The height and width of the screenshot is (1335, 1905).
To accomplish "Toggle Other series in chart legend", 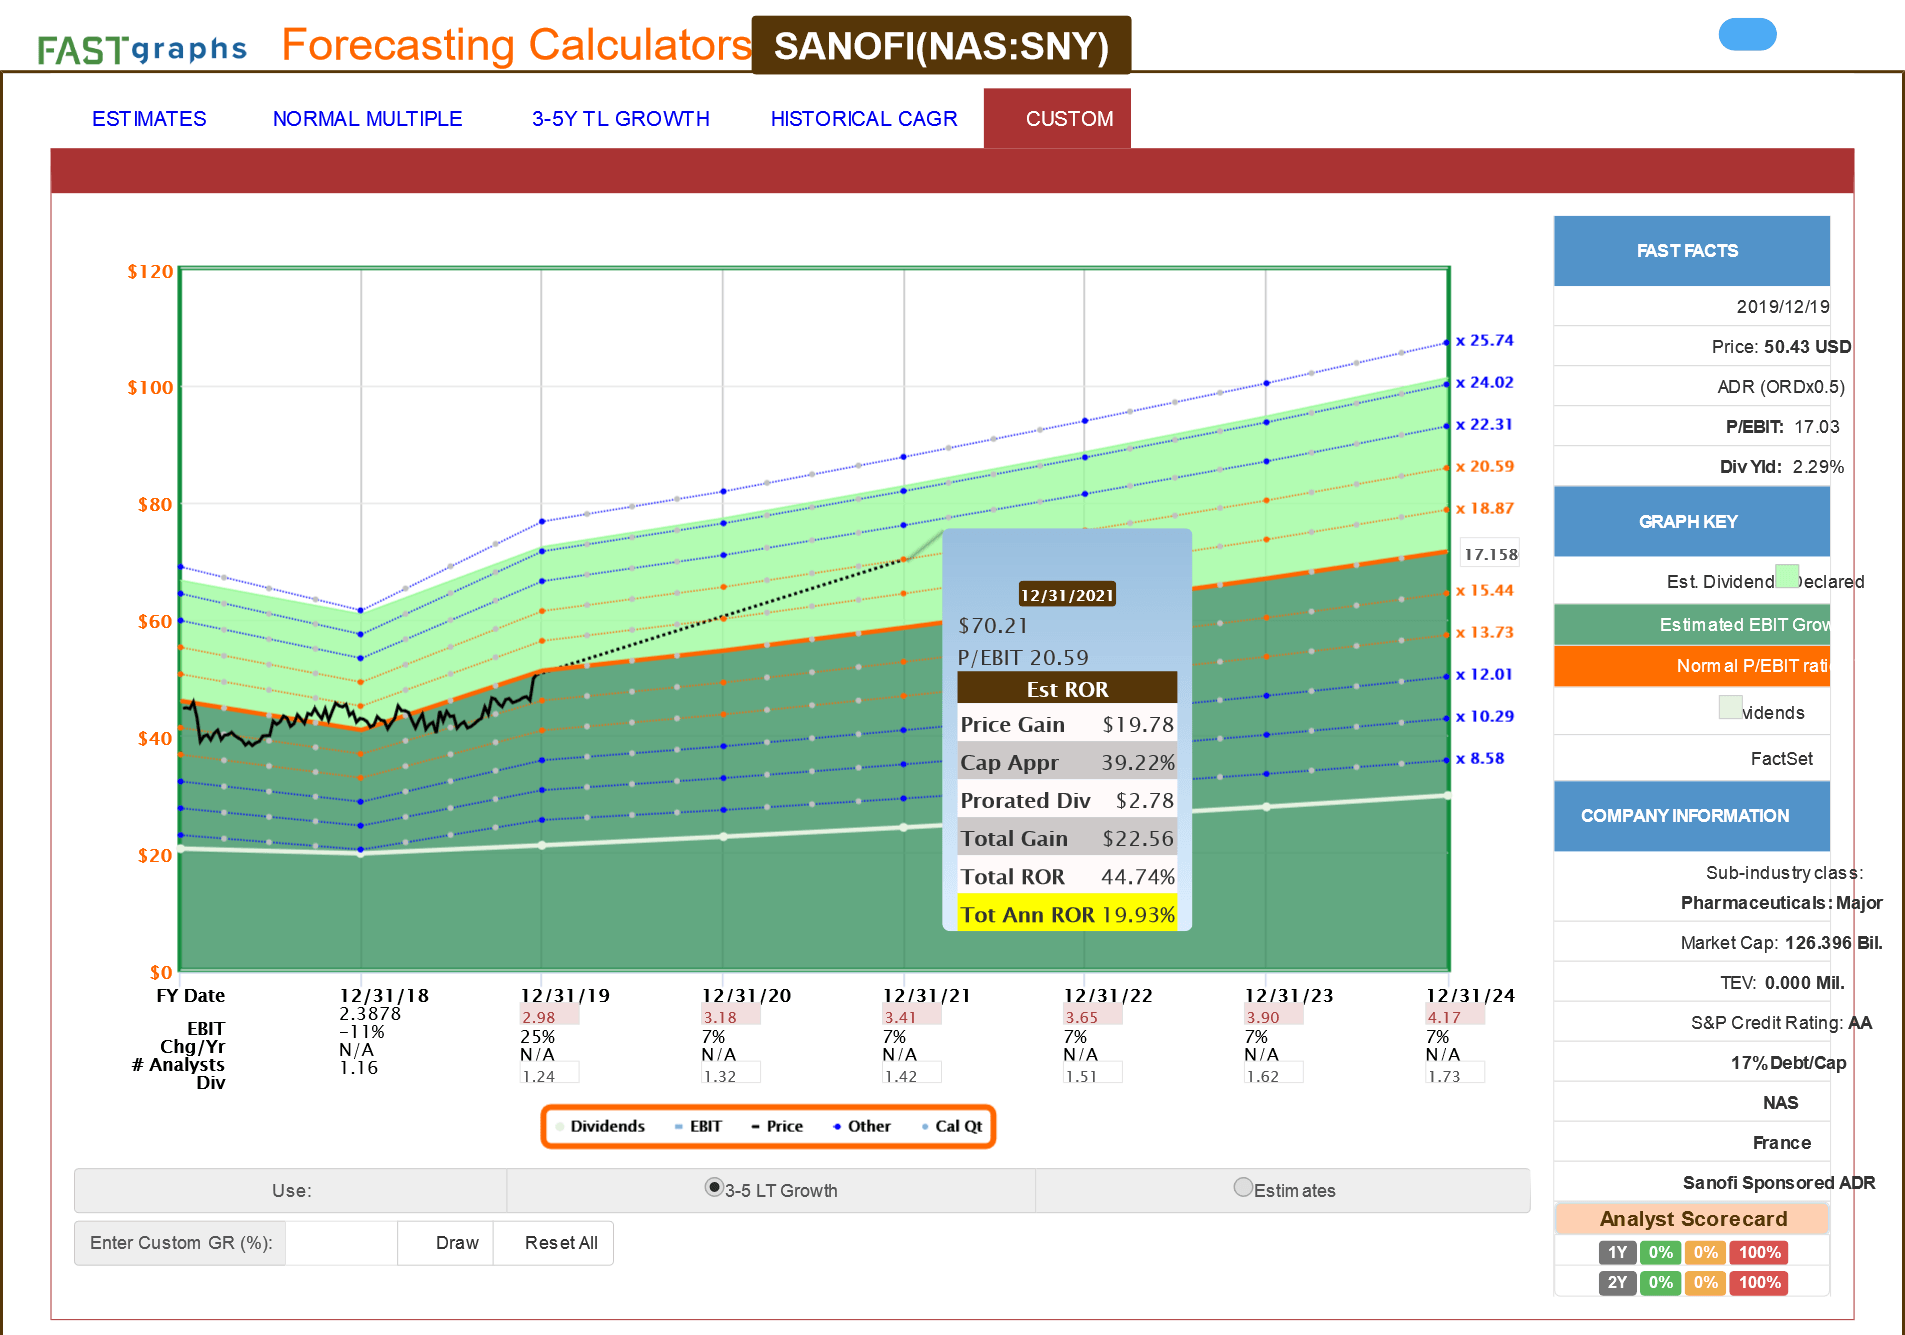I will coord(861,1126).
